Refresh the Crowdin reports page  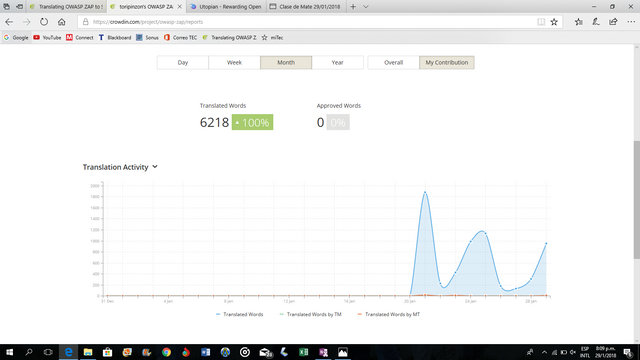[x=44, y=22]
